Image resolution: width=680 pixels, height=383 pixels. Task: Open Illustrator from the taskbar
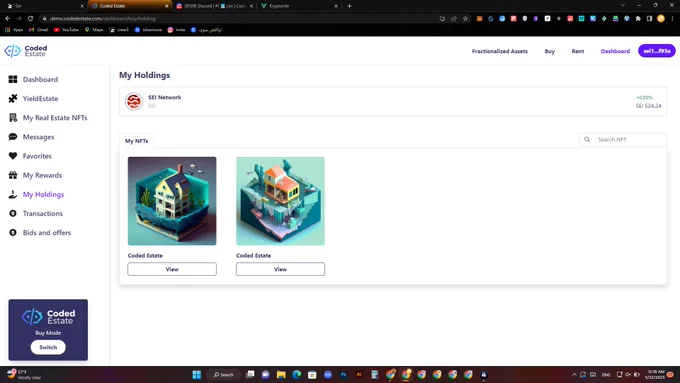point(359,374)
